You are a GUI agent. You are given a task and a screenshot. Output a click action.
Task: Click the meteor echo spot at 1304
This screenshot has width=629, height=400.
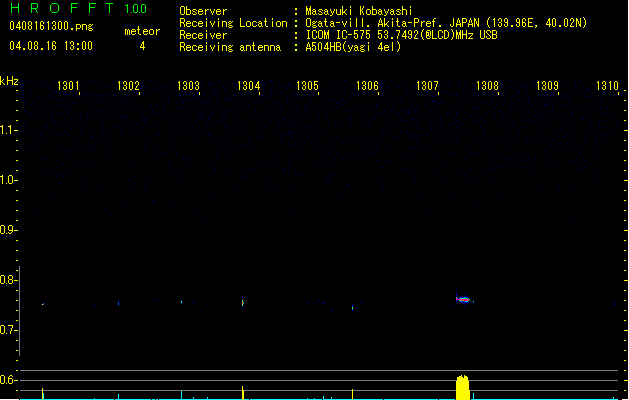(x=243, y=303)
